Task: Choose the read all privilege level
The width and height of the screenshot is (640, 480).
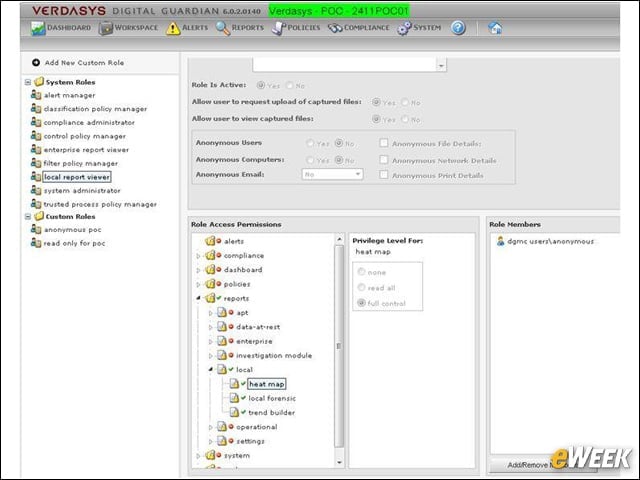Action: click(361, 287)
